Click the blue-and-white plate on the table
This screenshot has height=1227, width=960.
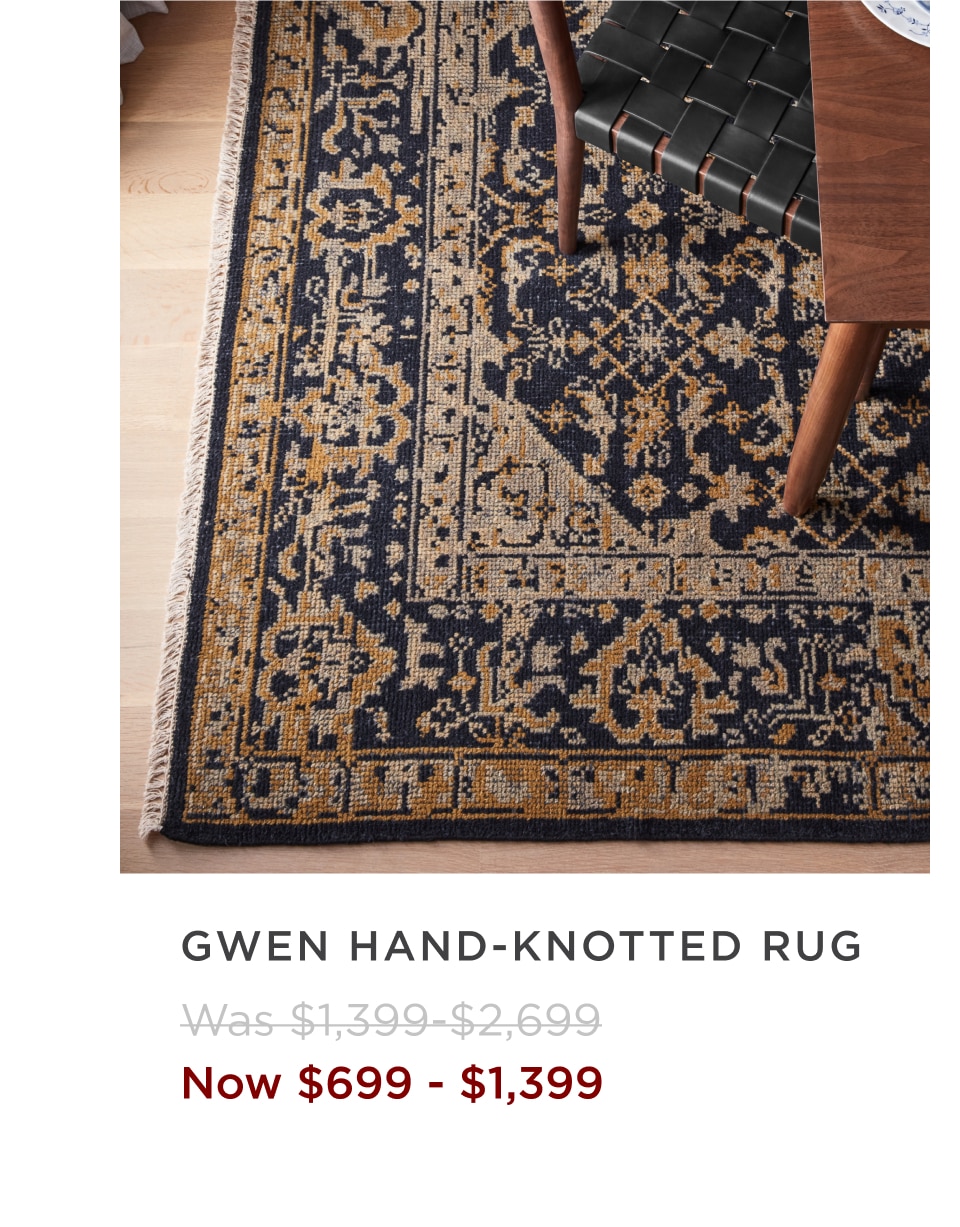click(900, 20)
